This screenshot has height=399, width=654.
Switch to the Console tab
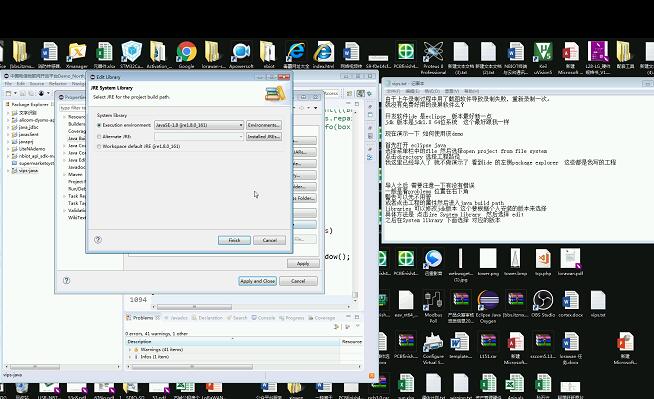(263, 318)
